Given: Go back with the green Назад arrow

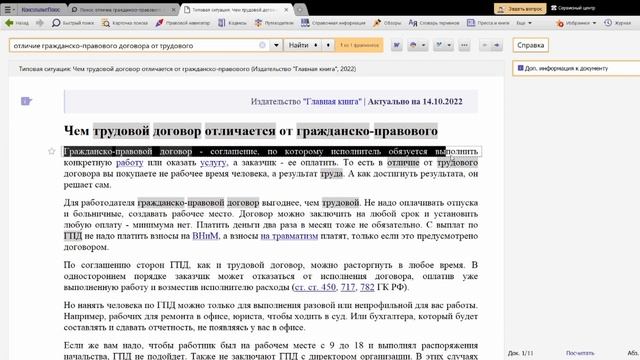Looking at the screenshot, I should (x=17, y=23).
